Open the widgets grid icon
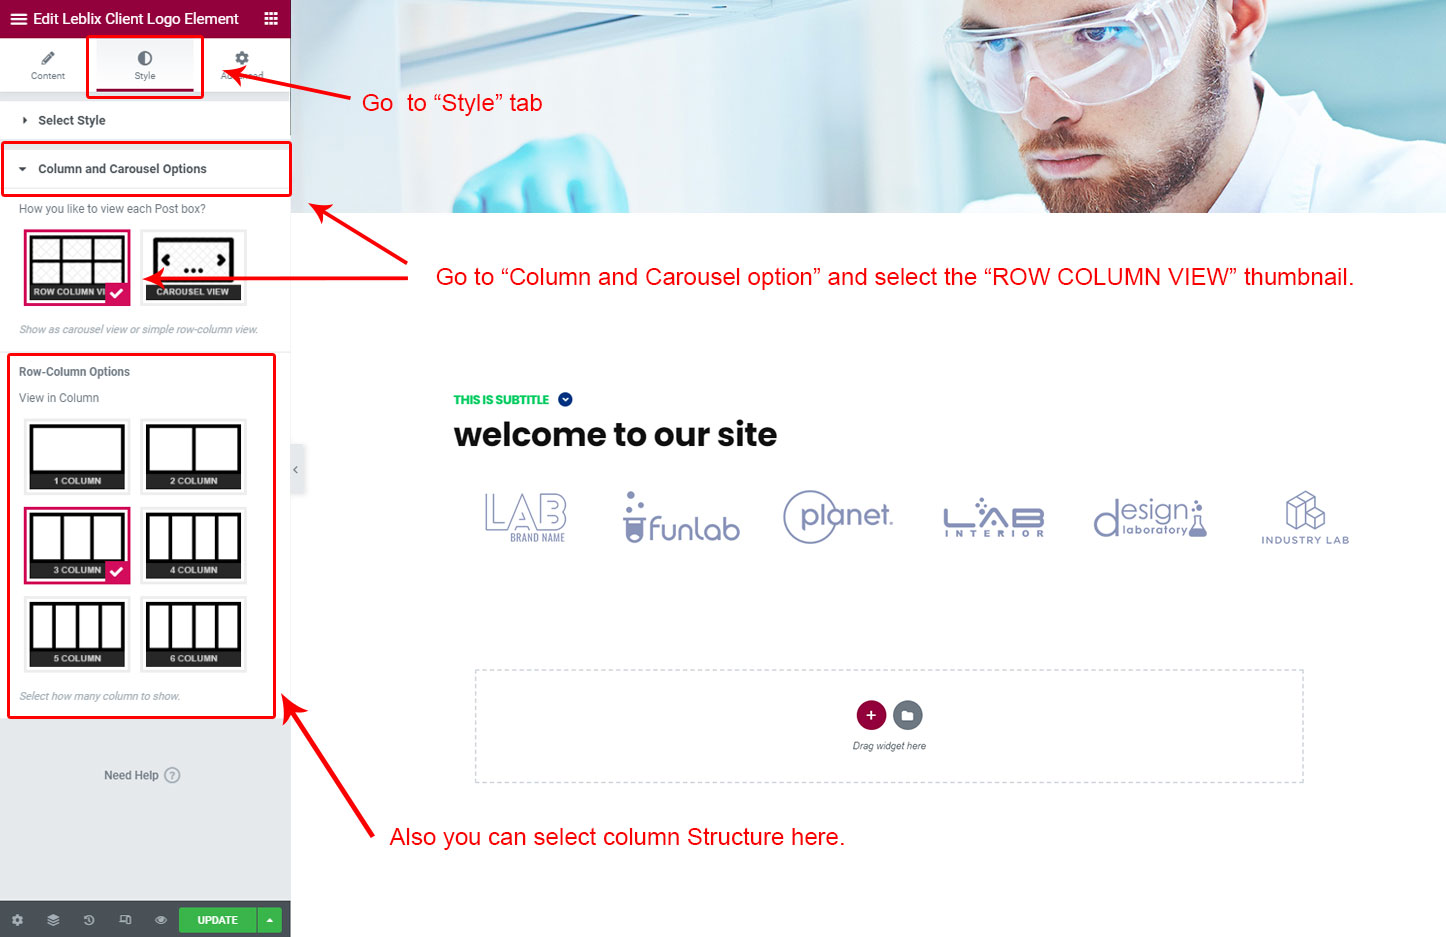 pyautogui.click(x=271, y=19)
